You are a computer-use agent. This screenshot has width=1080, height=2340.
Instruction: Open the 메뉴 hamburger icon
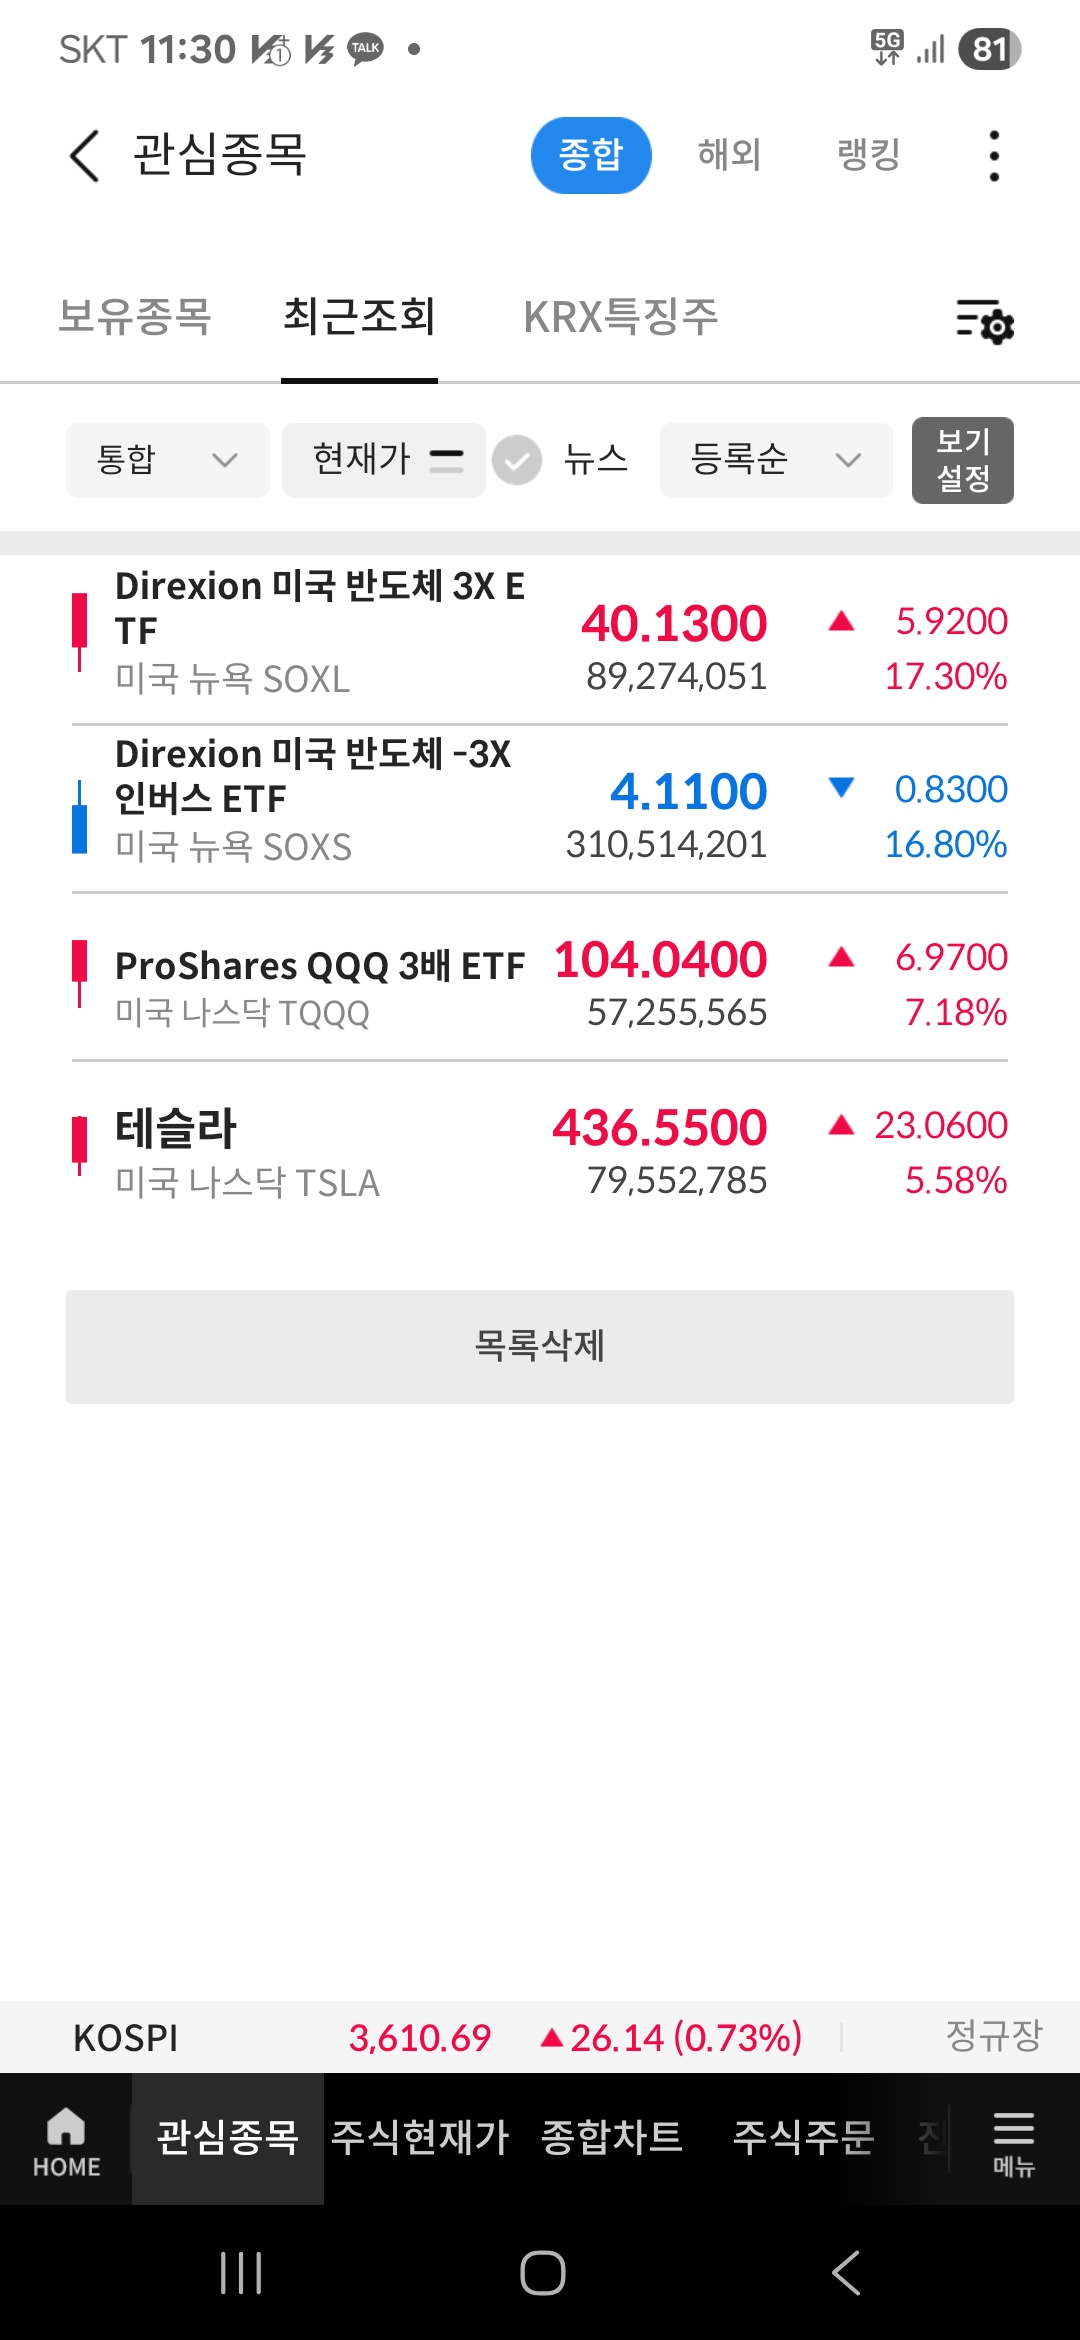tap(1013, 2140)
